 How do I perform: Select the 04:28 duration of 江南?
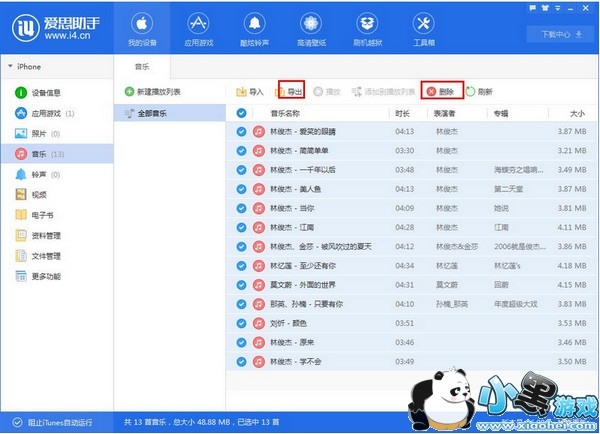pyautogui.click(x=404, y=227)
